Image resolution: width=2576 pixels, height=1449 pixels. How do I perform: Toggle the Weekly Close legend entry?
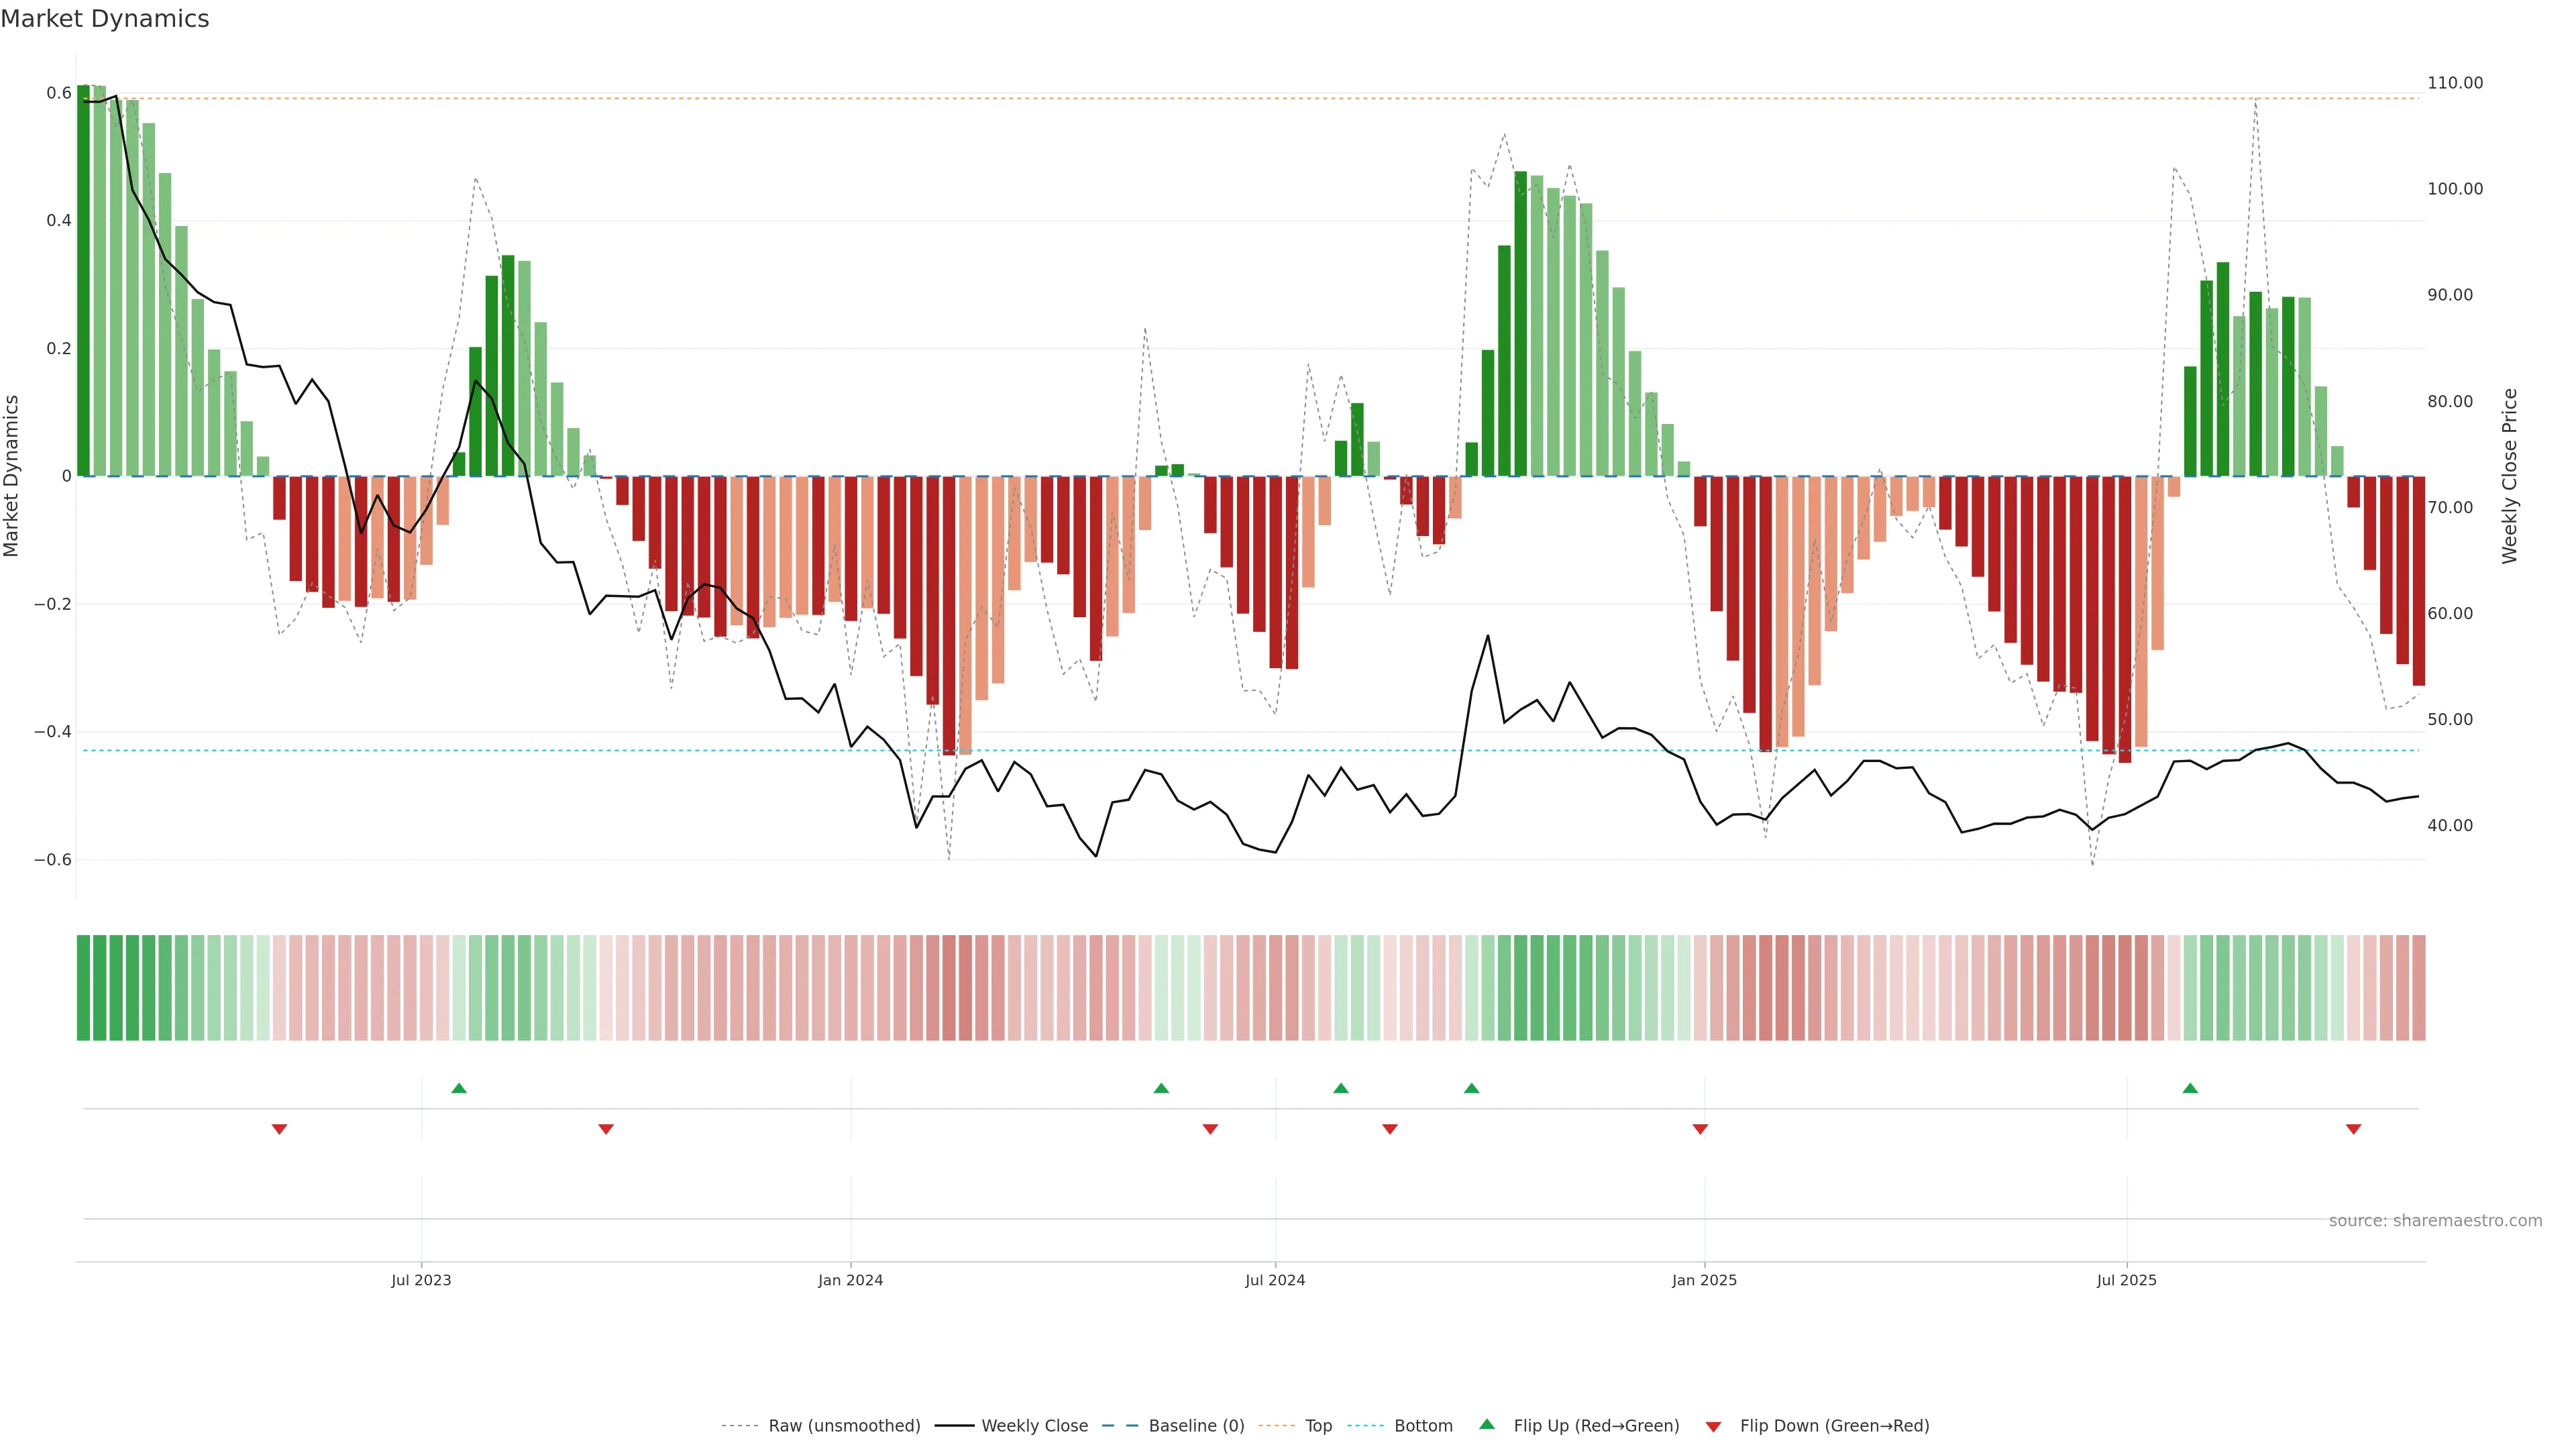1034,1426
